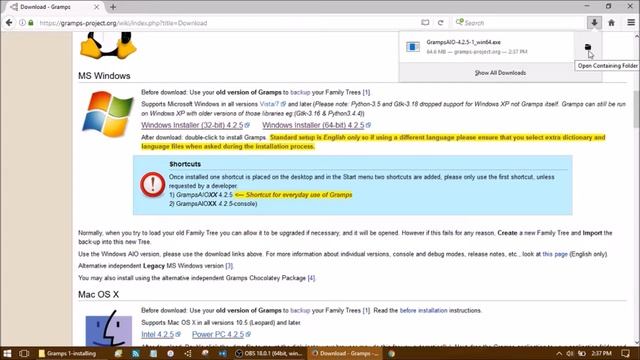Go to the Firefox home page icon
The width and height of the screenshot is (640, 360).
click(x=611, y=23)
